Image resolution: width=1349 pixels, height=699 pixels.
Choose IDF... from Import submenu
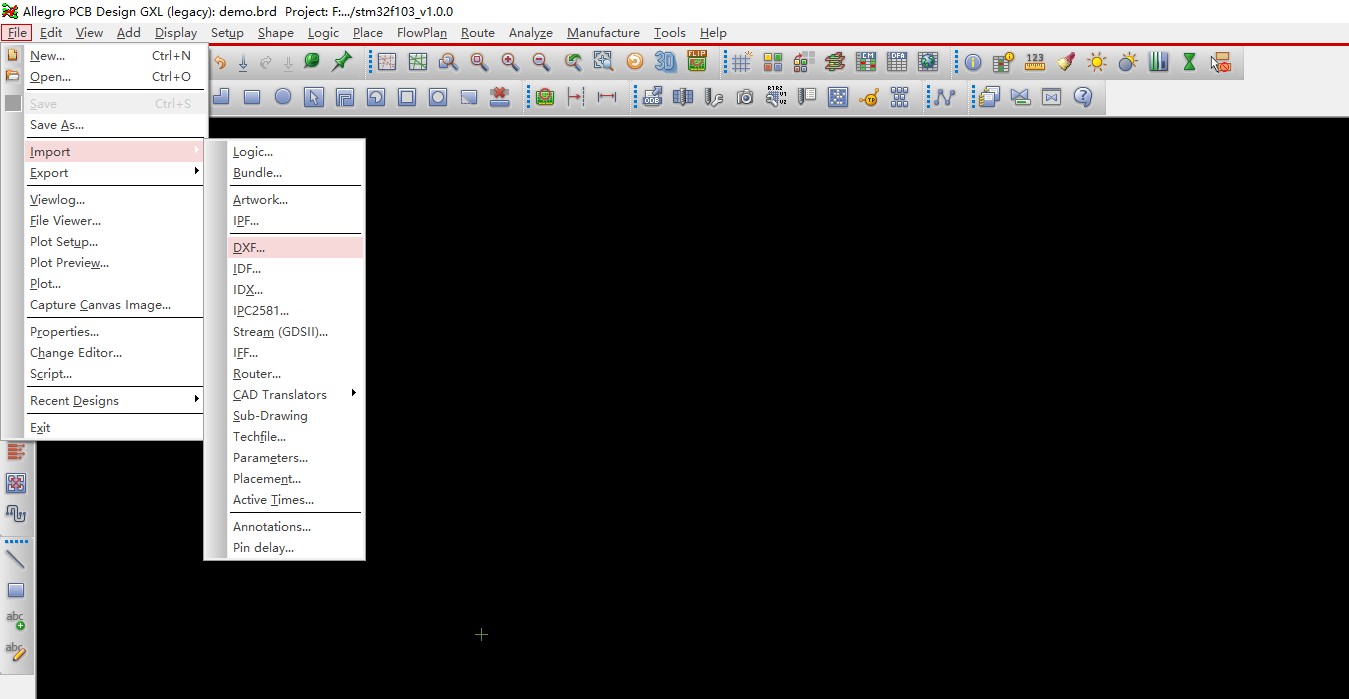click(295, 269)
